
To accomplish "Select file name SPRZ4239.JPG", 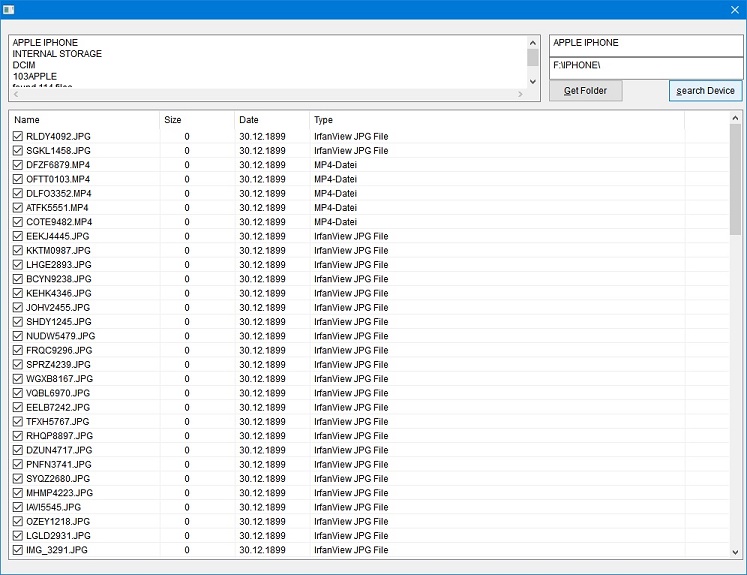I will [x=58, y=364].
